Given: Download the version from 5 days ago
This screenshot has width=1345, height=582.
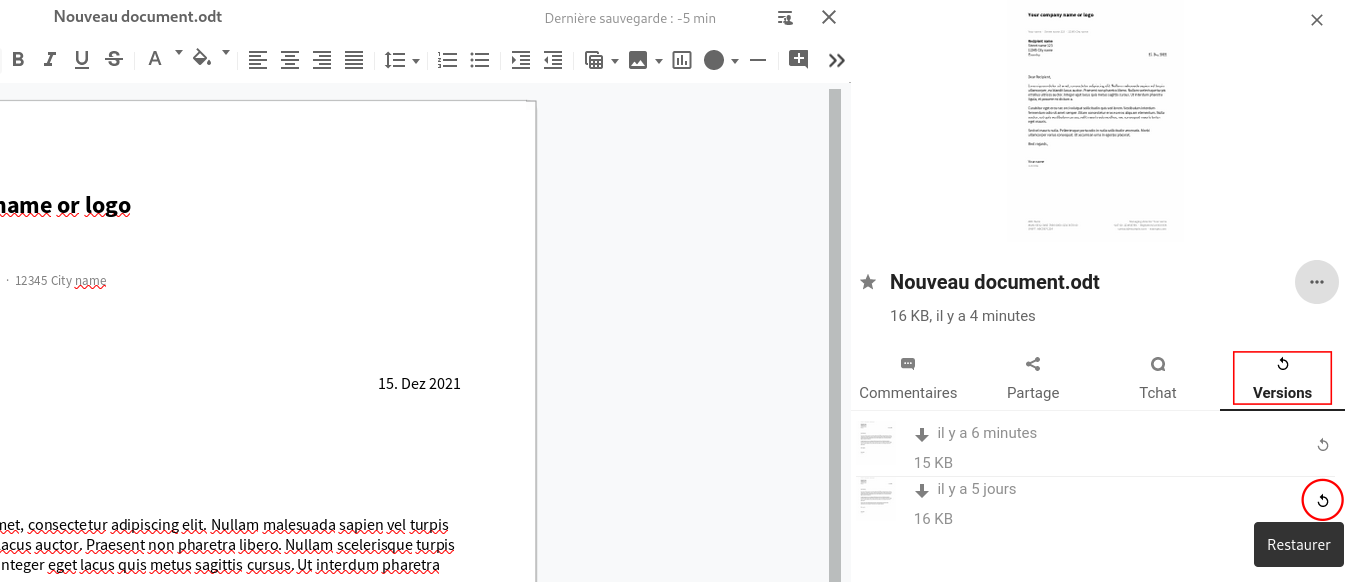Looking at the screenshot, I should tap(922, 491).
